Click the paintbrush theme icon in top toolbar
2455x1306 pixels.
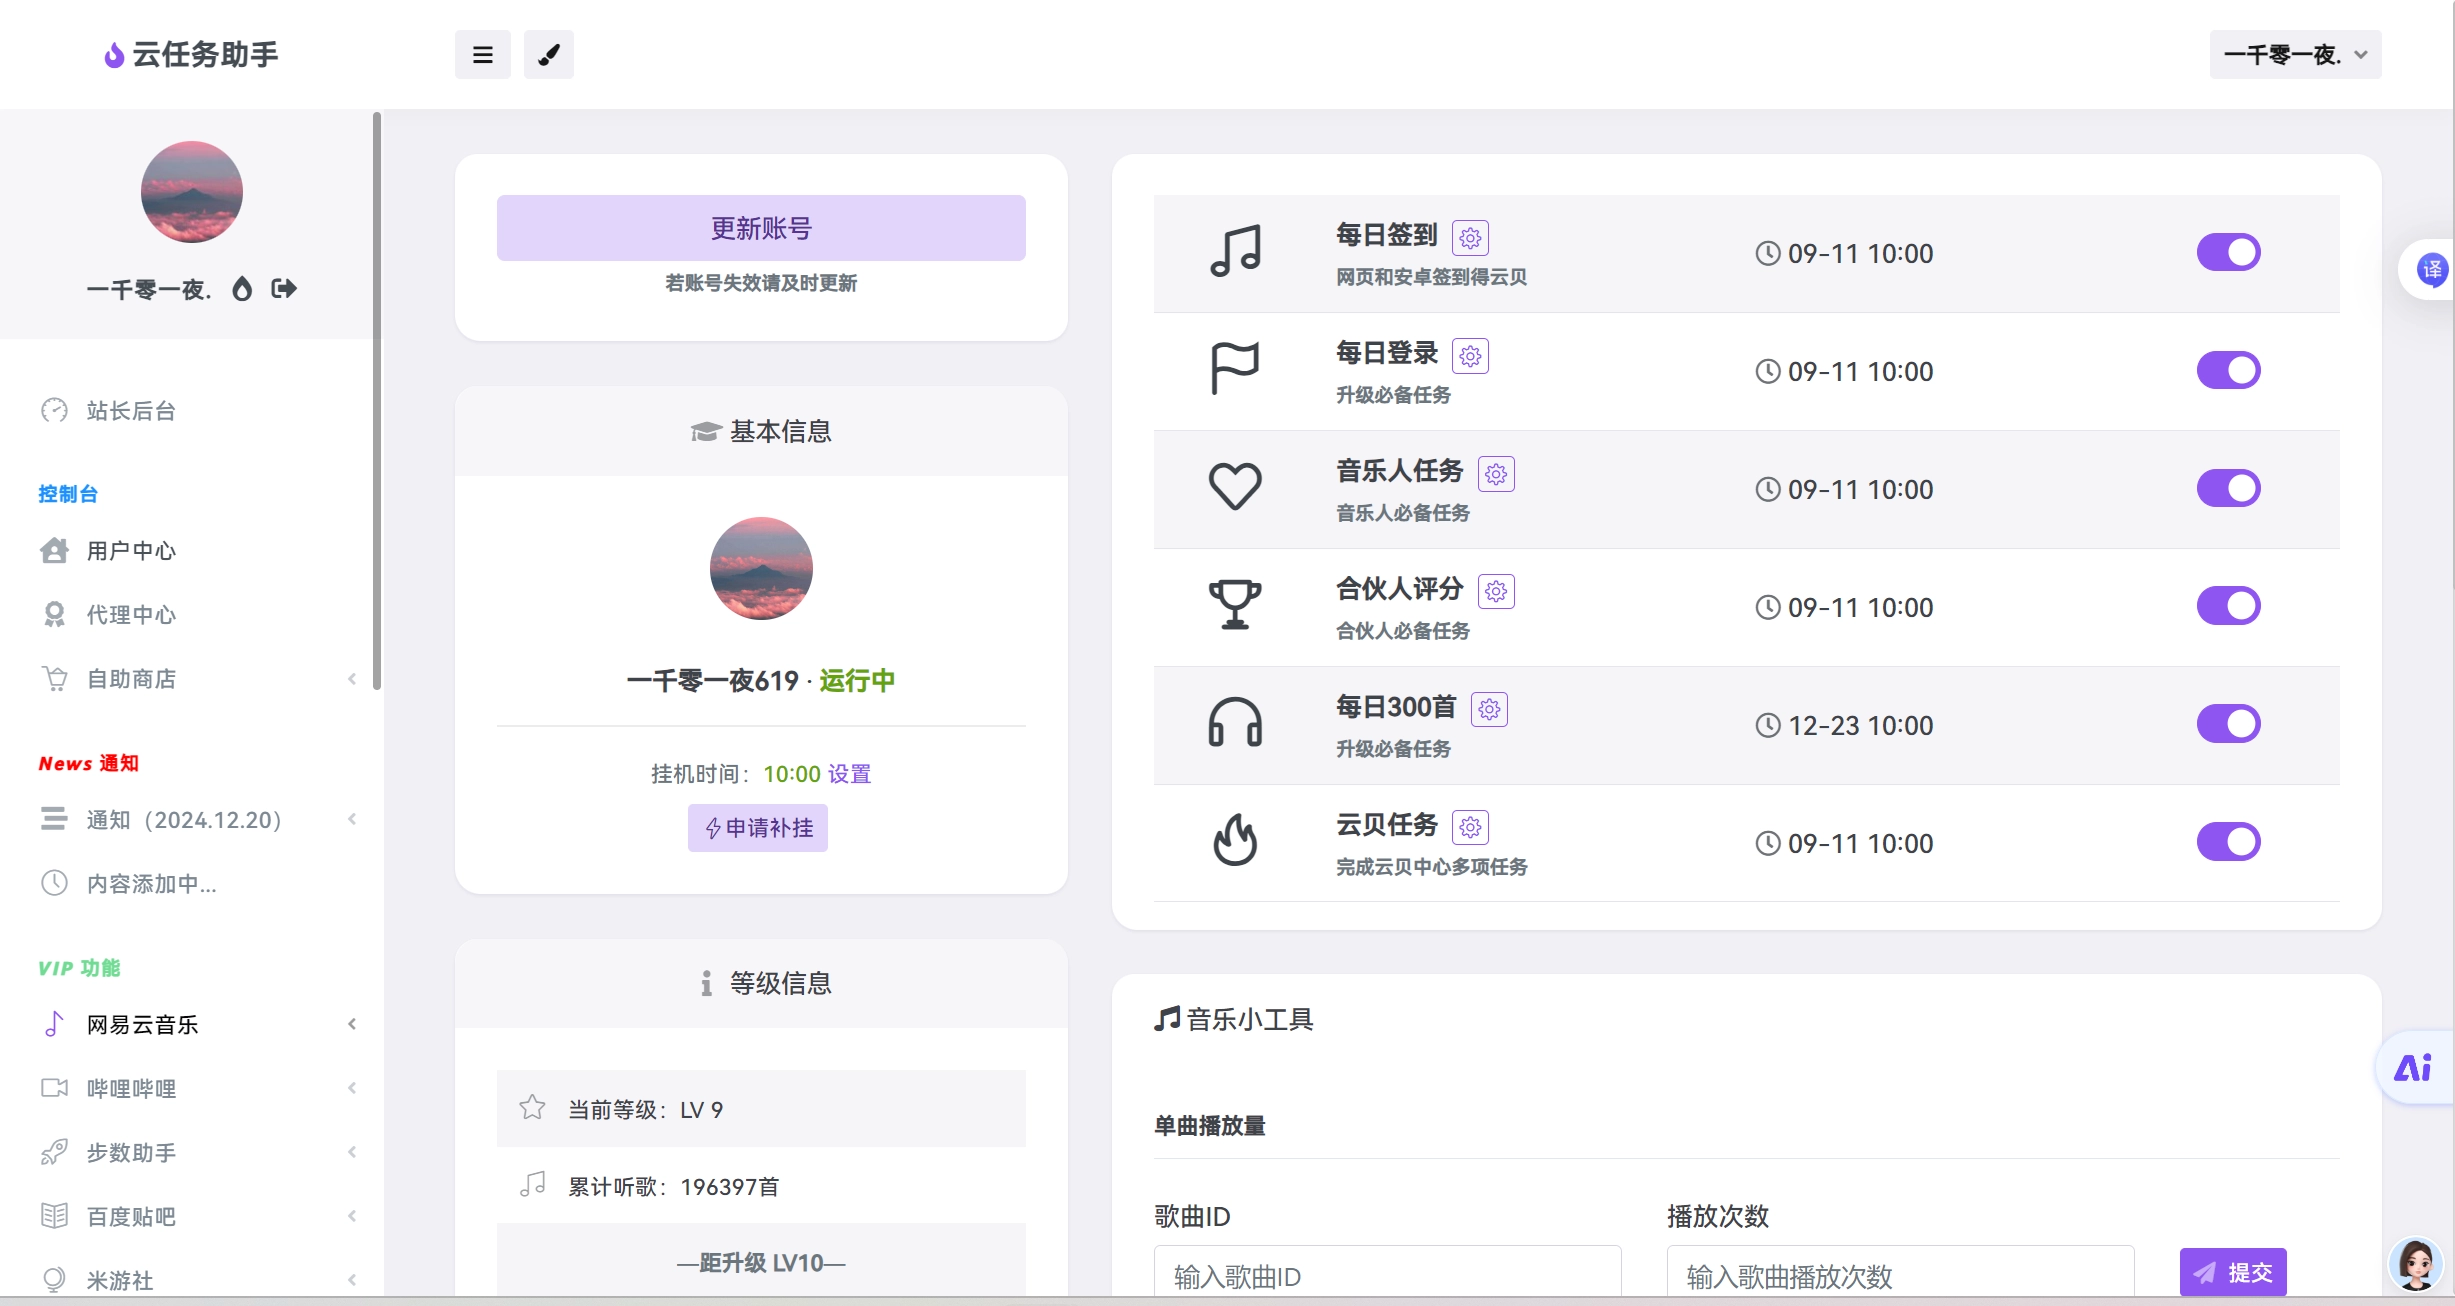tap(548, 54)
